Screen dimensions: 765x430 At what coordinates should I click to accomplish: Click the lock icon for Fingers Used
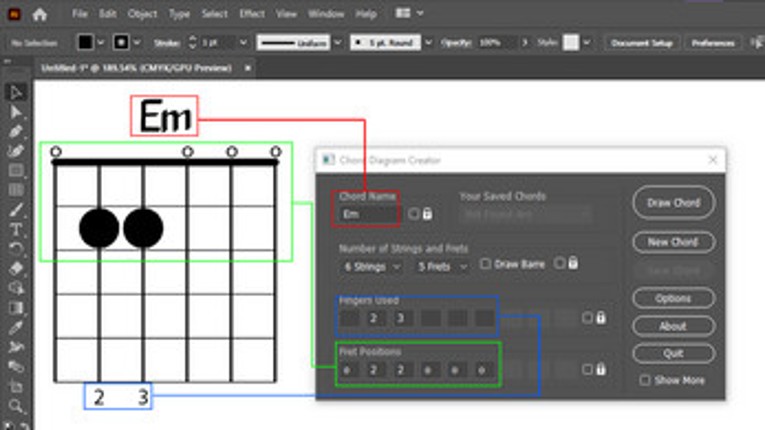point(601,318)
